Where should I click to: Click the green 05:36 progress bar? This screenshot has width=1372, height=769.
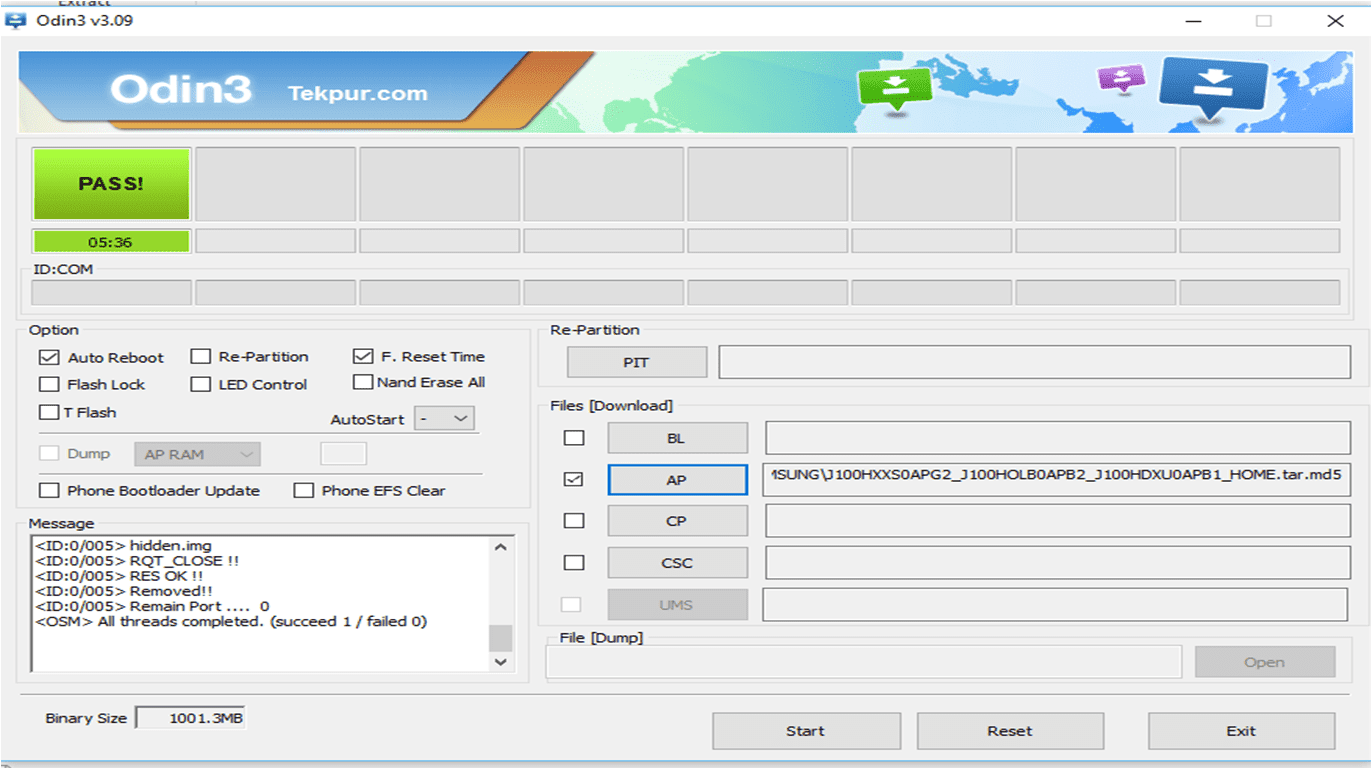[111, 241]
